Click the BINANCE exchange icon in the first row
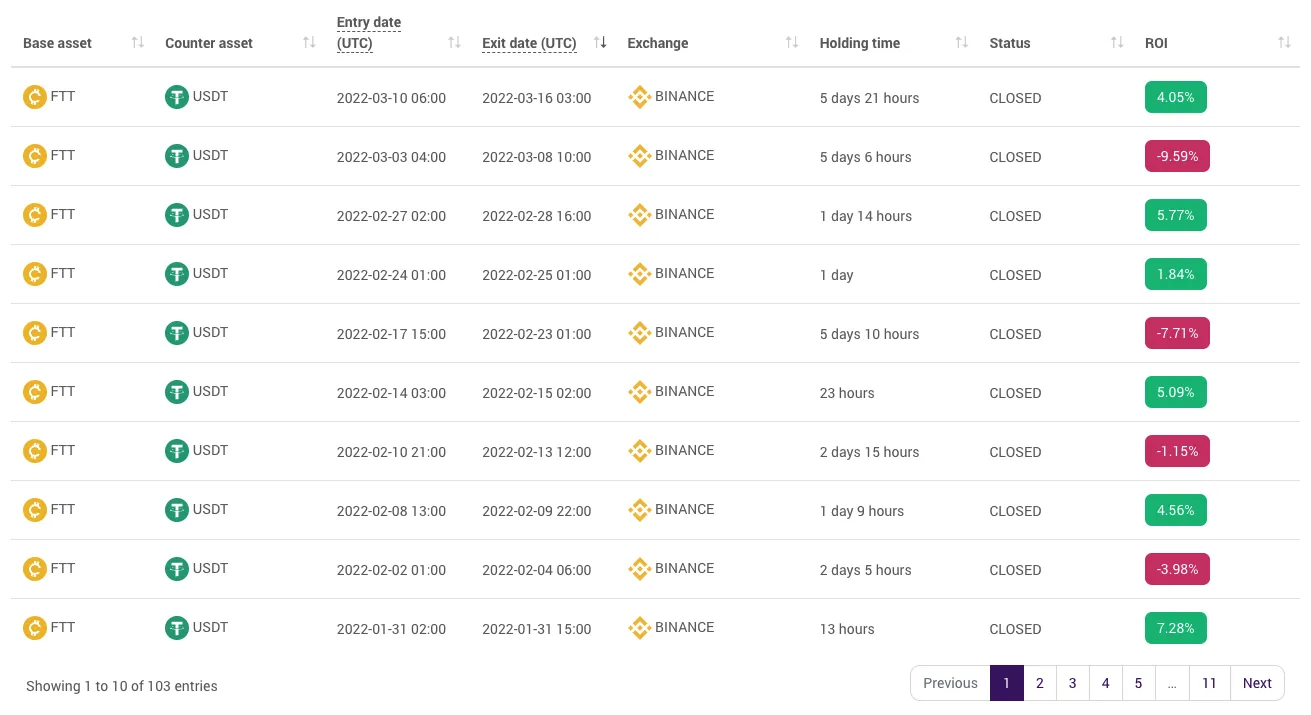 coord(640,97)
